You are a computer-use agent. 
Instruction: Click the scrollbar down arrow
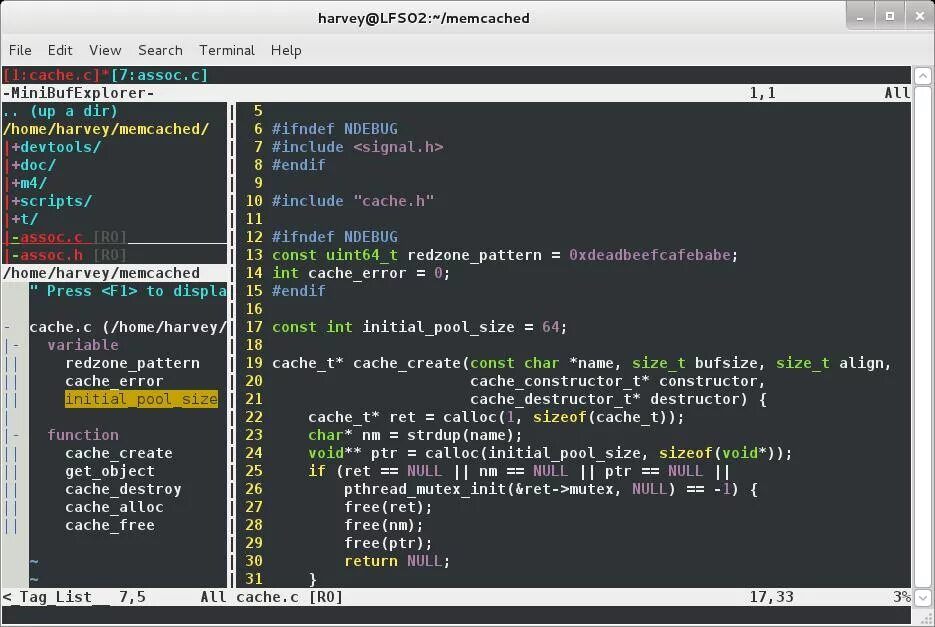click(922, 597)
